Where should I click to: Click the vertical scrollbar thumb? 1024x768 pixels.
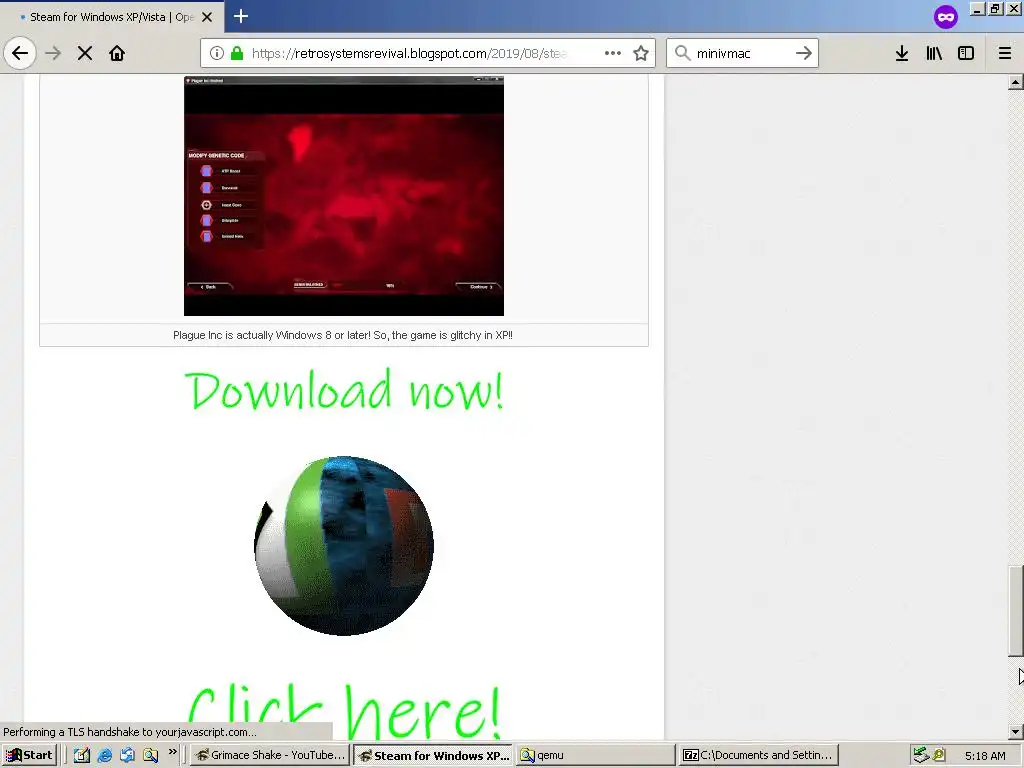coord(1015,611)
